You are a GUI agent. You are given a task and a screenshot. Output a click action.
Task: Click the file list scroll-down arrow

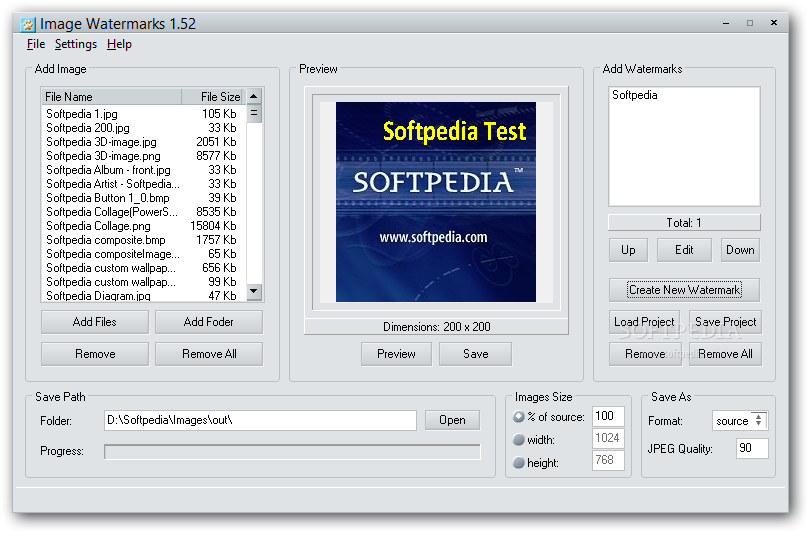[253, 292]
